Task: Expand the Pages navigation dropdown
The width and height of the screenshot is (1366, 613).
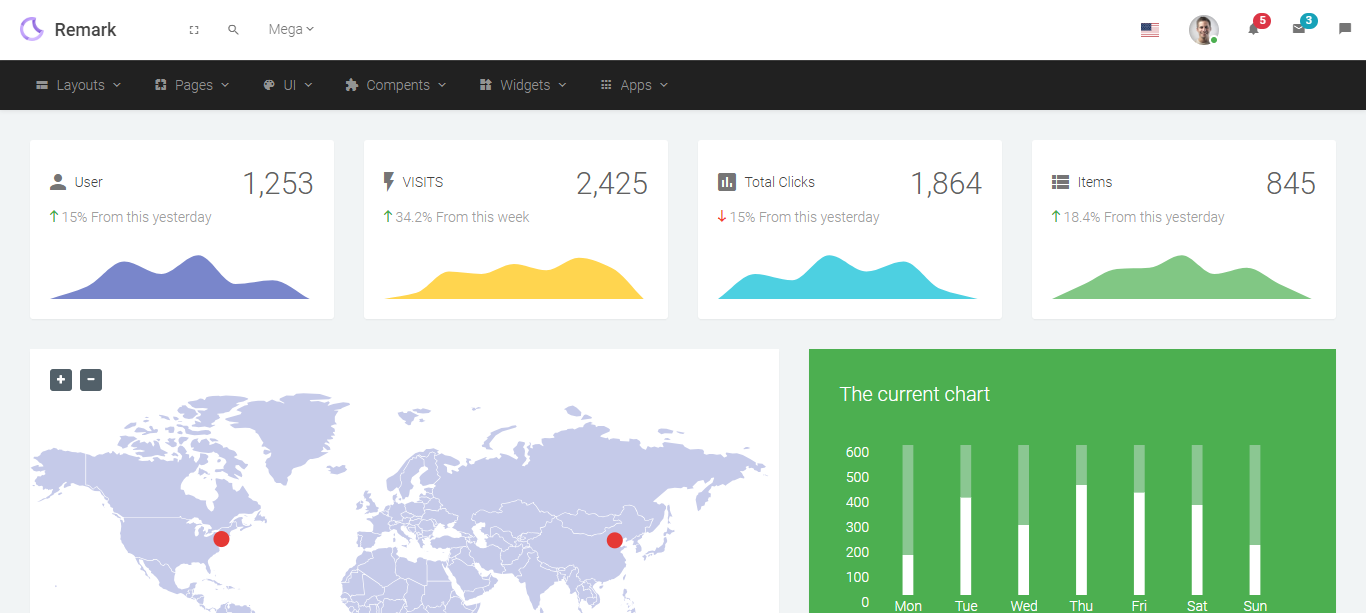Action: 192,85
